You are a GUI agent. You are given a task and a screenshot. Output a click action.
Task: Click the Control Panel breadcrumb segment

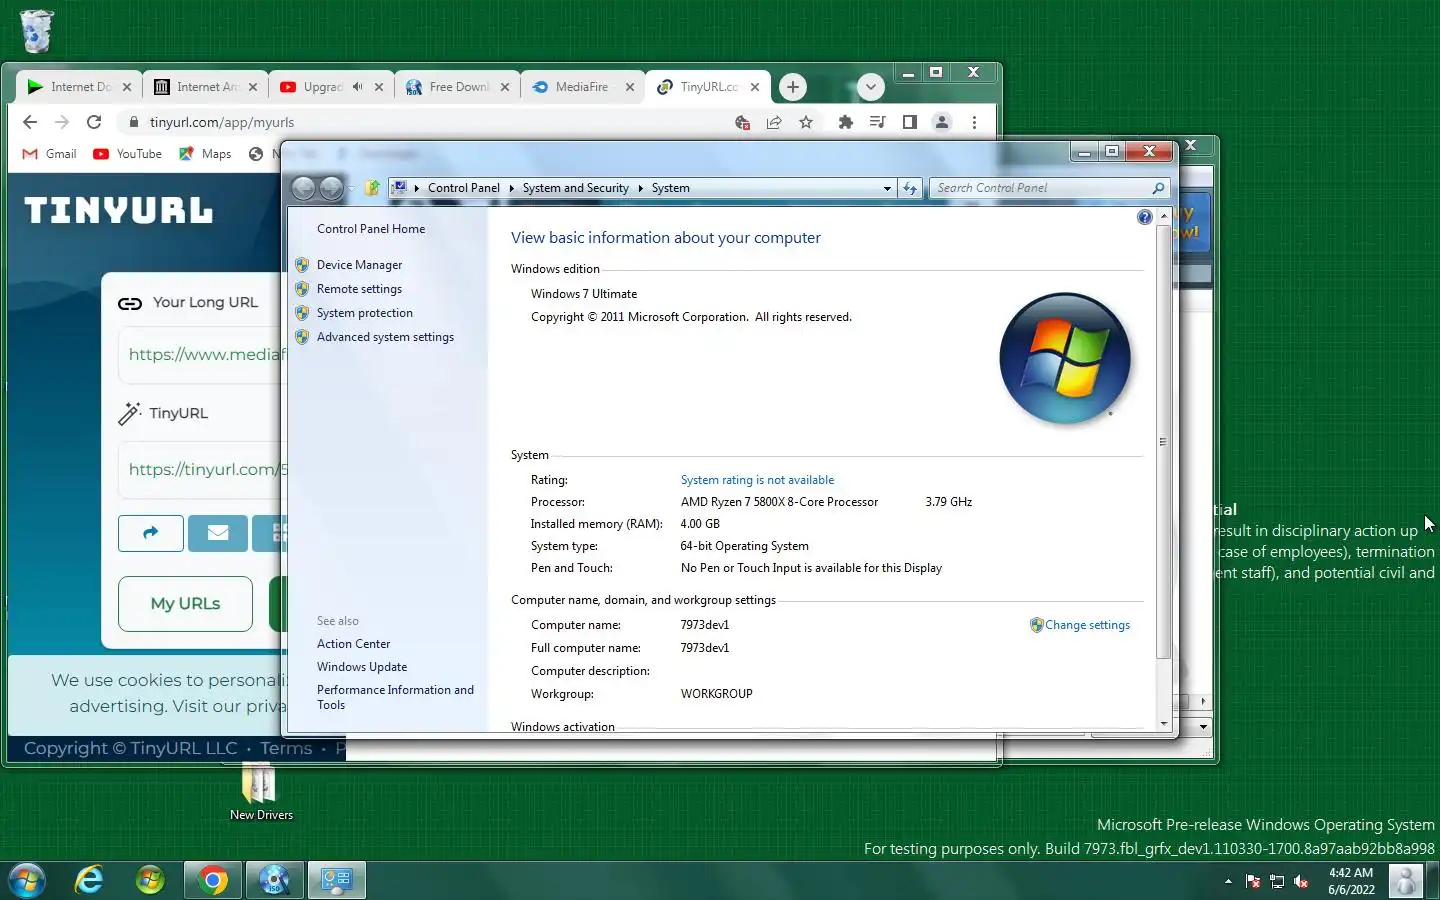tap(464, 188)
